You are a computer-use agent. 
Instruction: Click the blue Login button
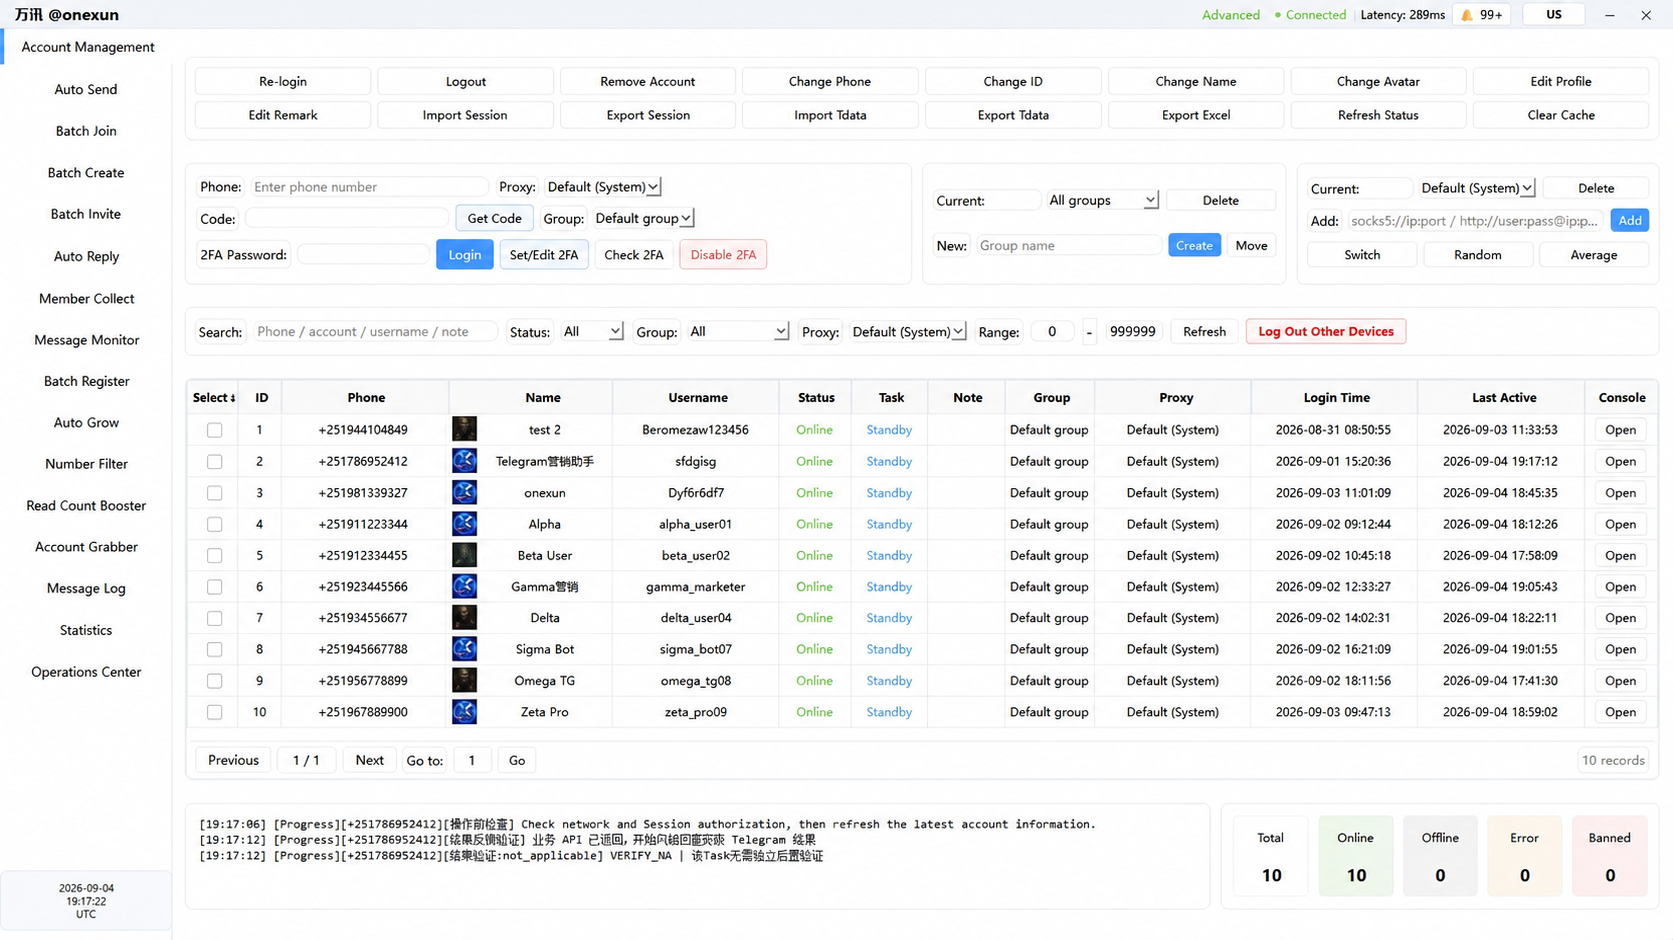pos(464,255)
